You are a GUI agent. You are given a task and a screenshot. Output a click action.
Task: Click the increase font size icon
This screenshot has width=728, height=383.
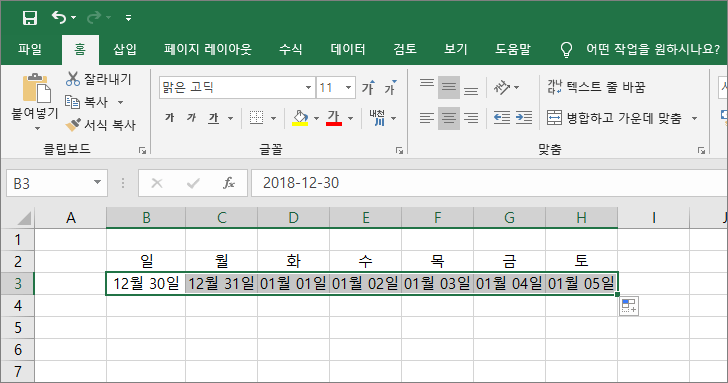pyautogui.click(x=368, y=87)
